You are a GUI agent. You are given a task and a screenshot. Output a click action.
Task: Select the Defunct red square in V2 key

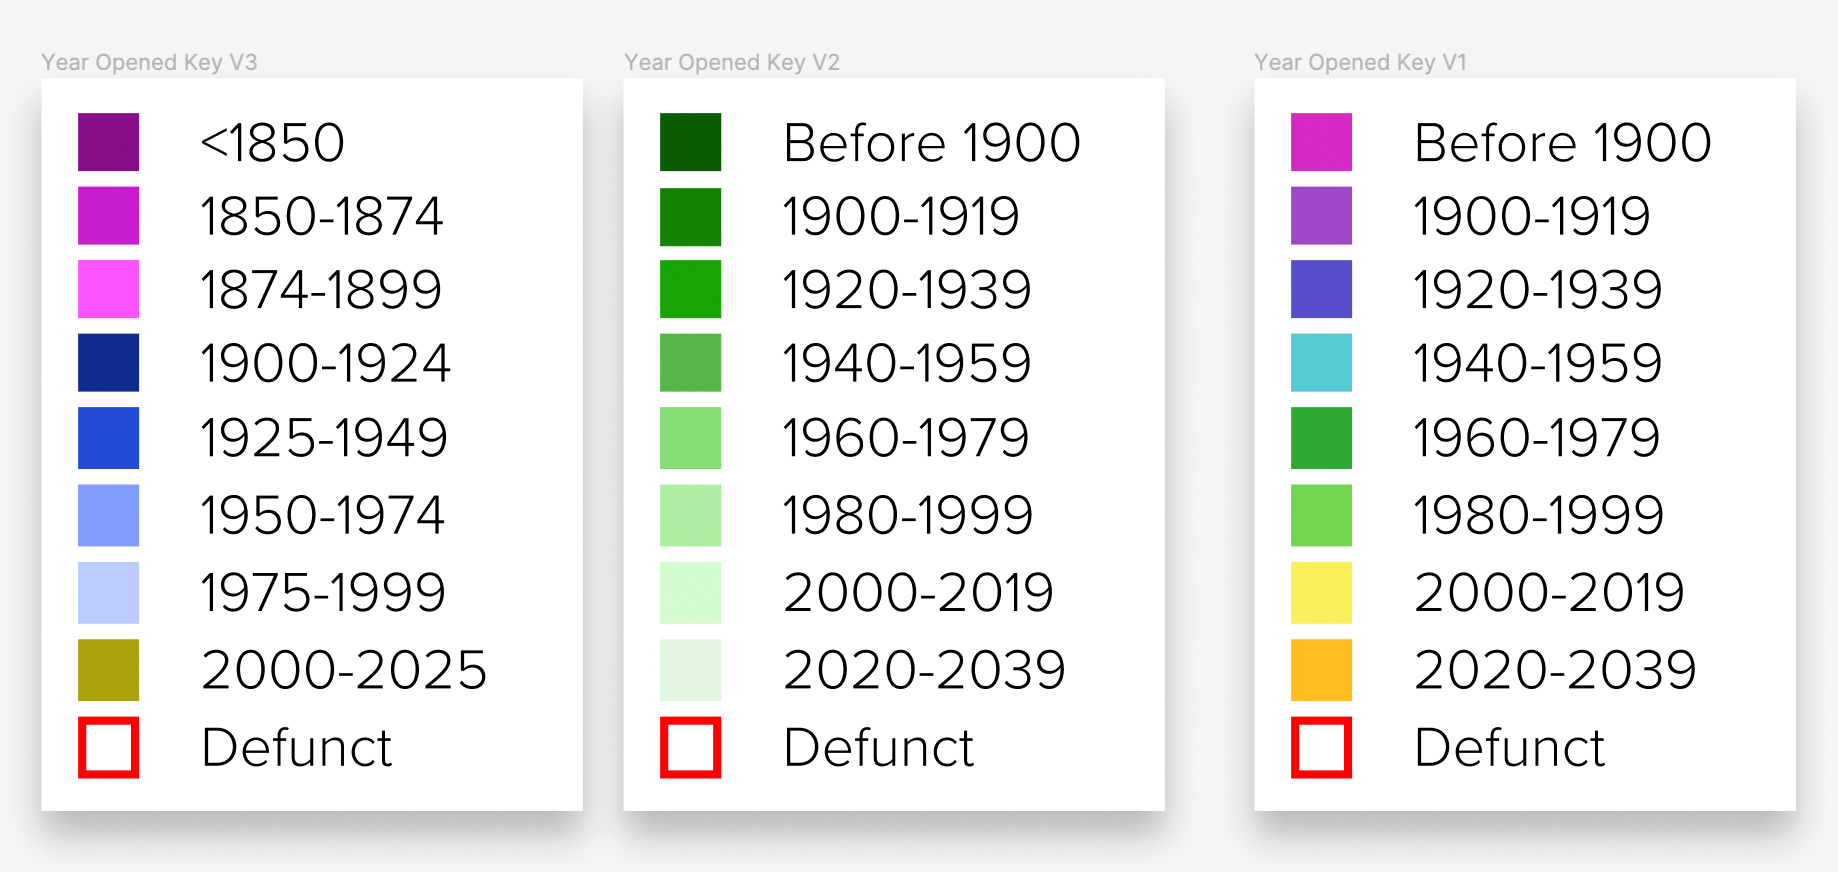tap(690, 747)
